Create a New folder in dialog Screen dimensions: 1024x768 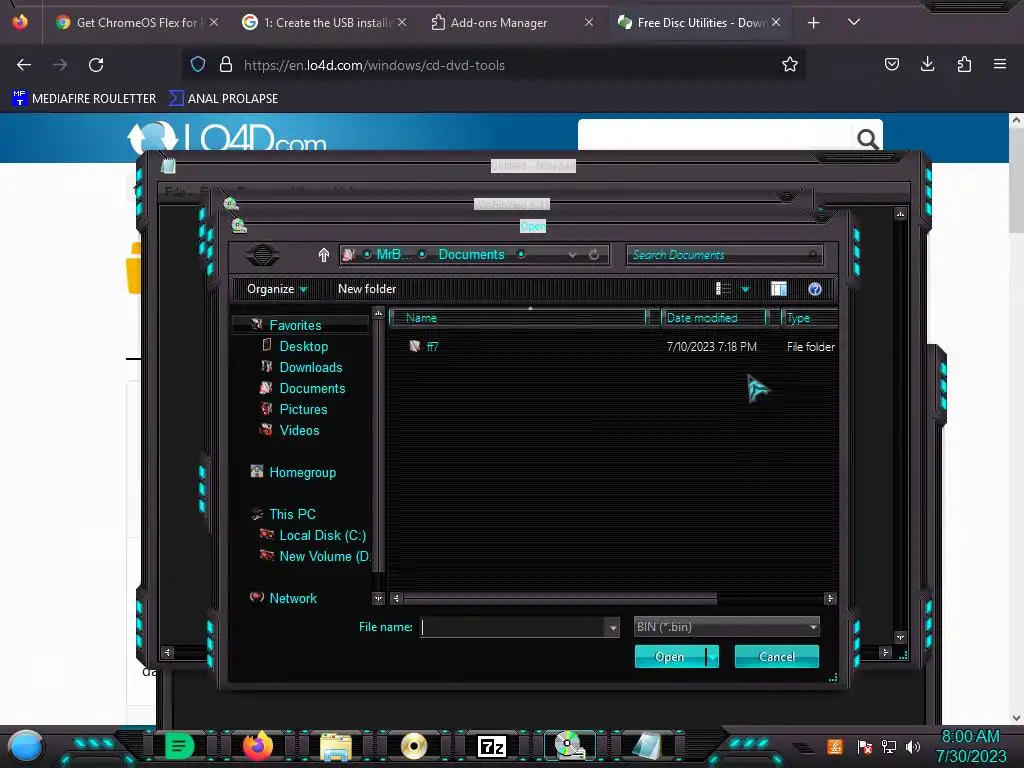[x=367, y=289]
